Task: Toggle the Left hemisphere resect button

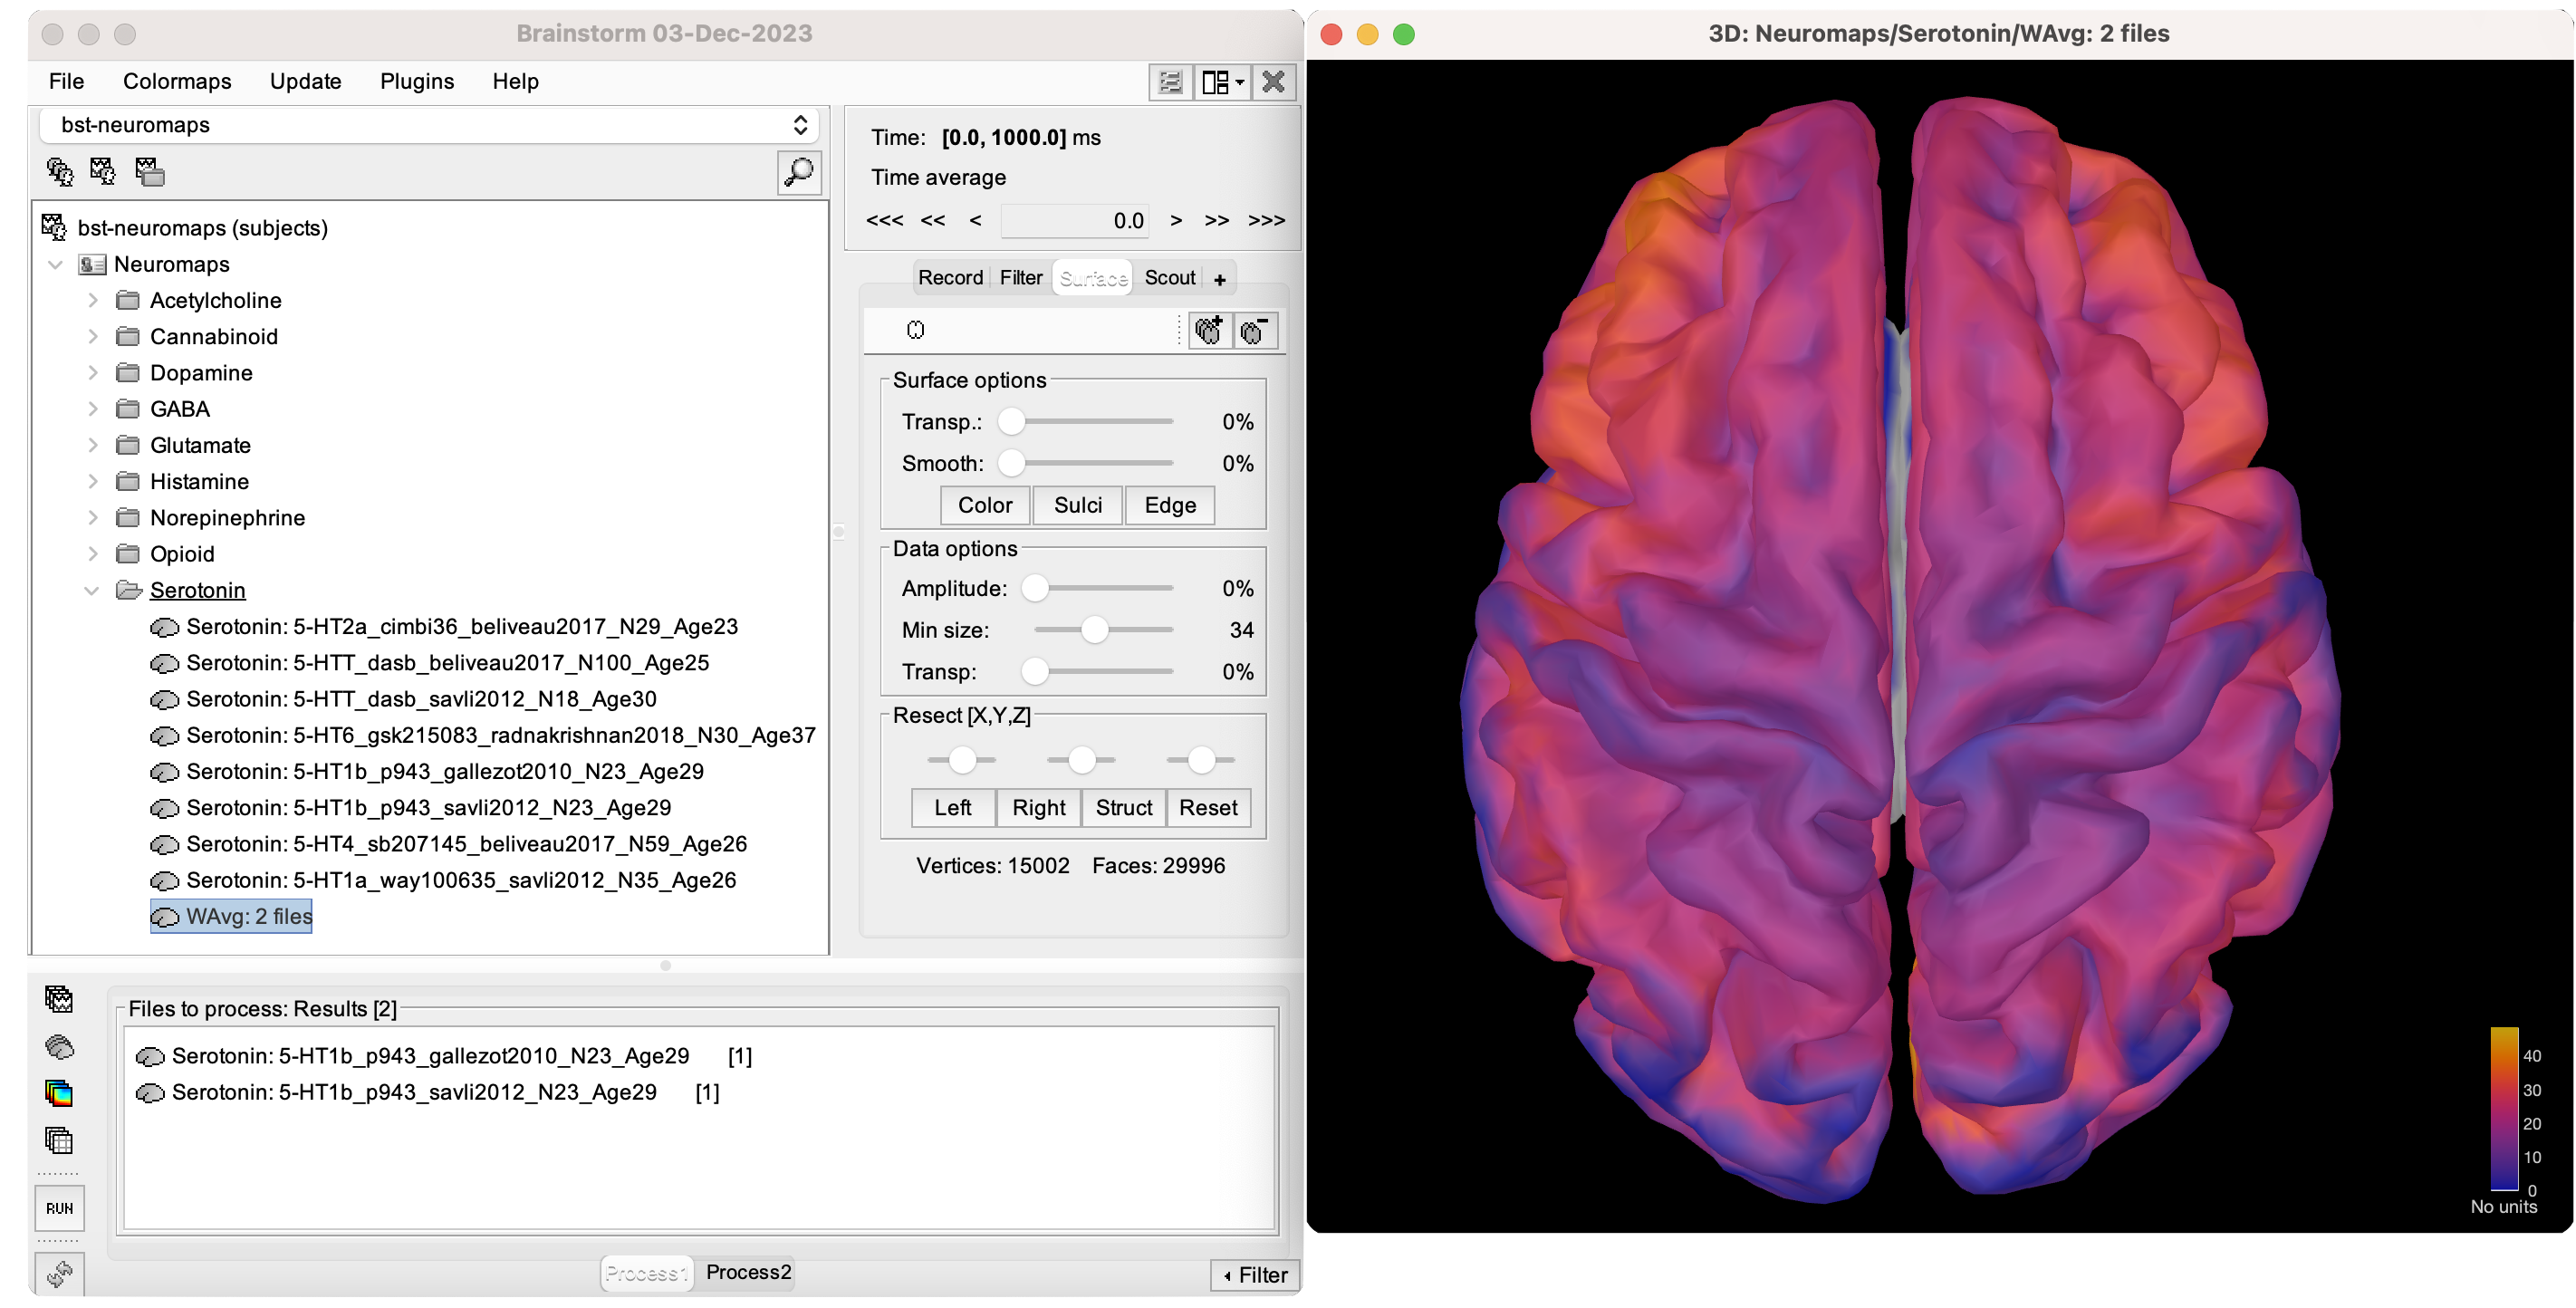Action: (952, 807)
